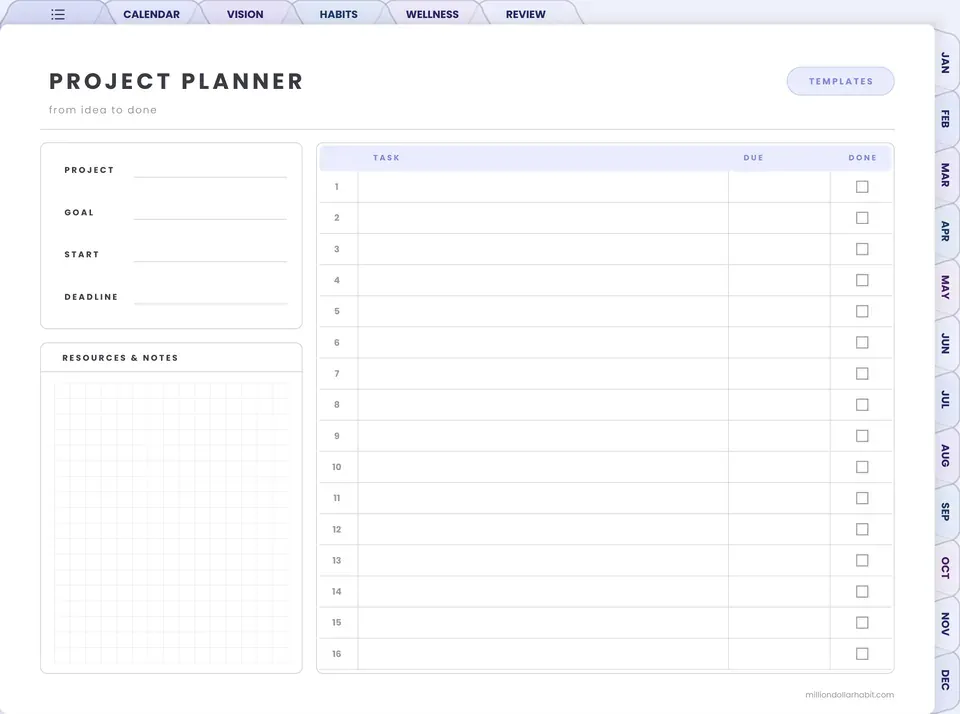Click the task cell in row 8
The height and width of the screenshot is (714, 960).
pos(543,405)
